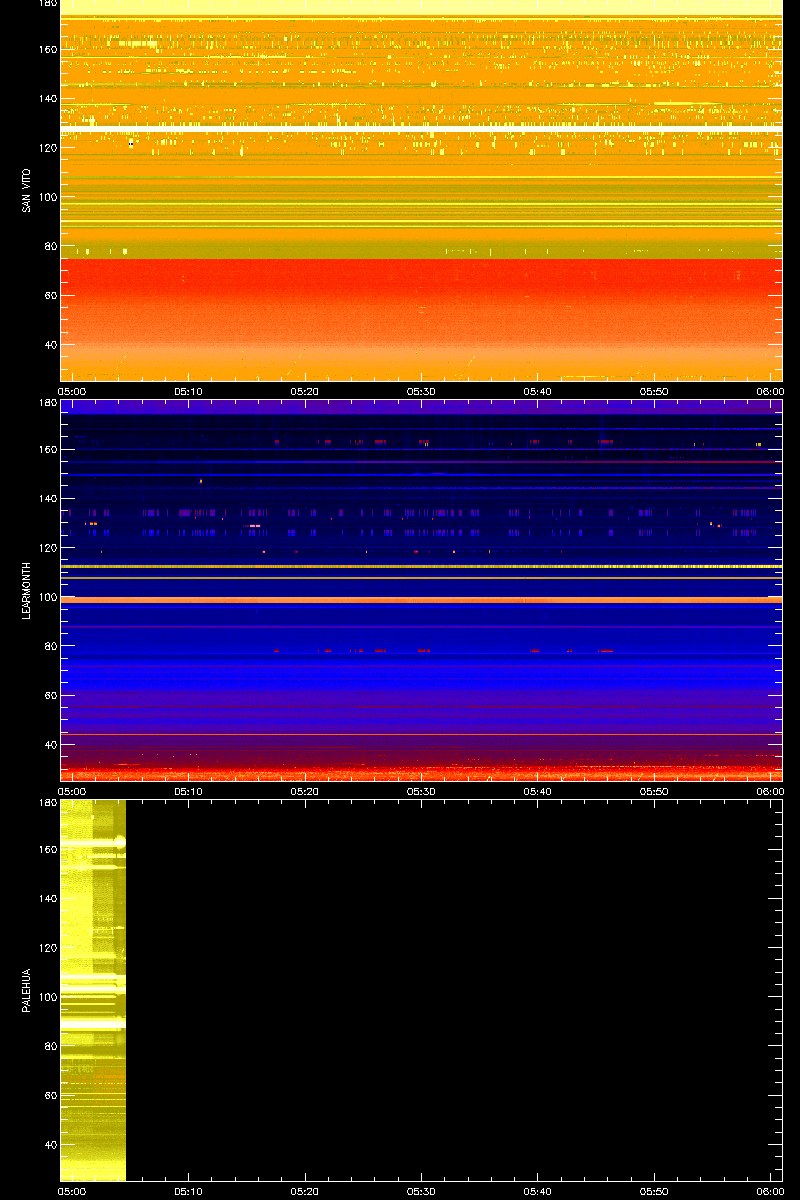The width and height of the screenshot is (800, 1200).
Task: Click the 100 frequency label on San Vito axis
Action: tap(46, 198)
